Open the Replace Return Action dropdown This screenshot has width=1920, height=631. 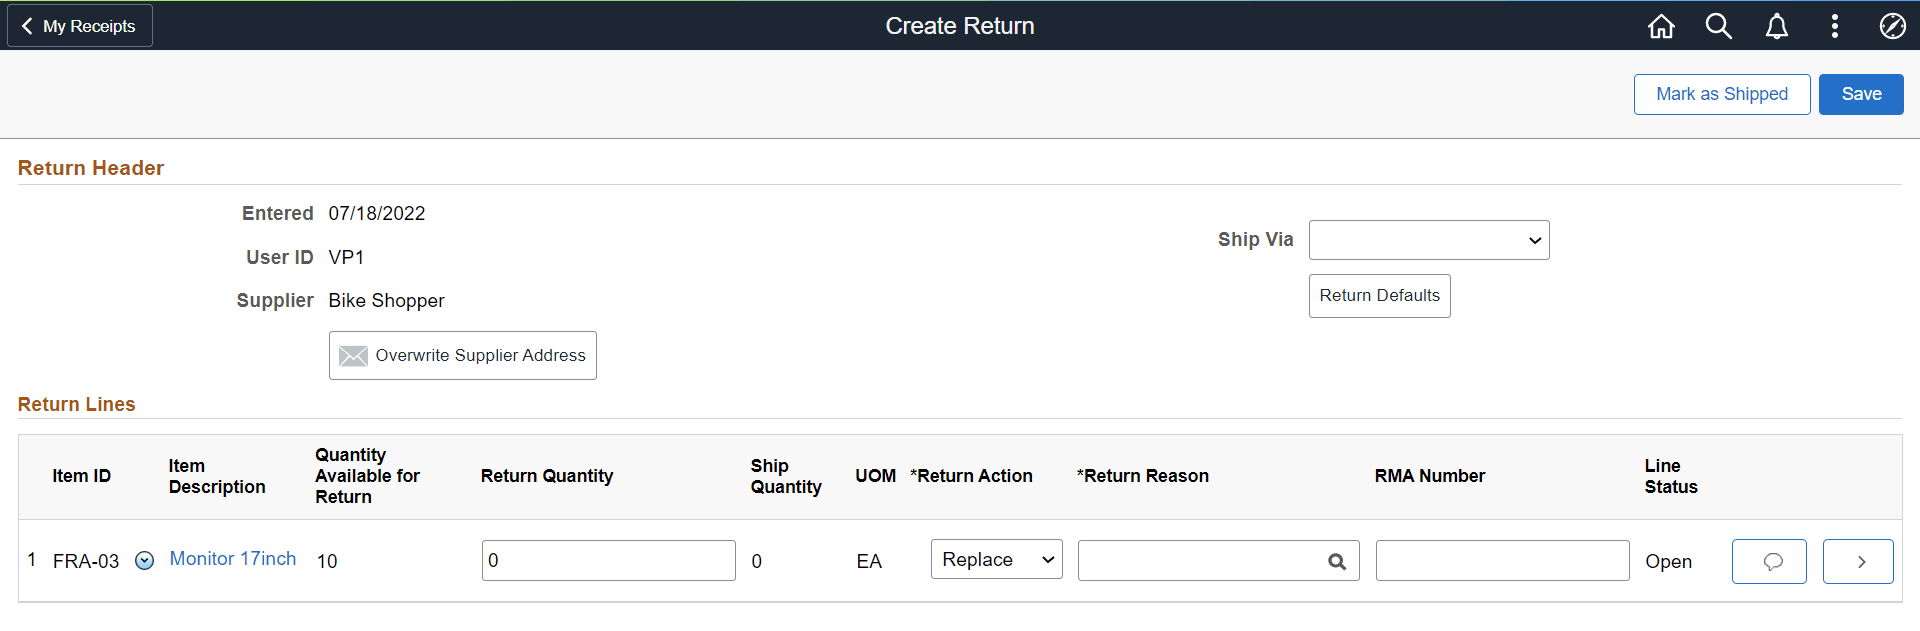click(995, 559)
